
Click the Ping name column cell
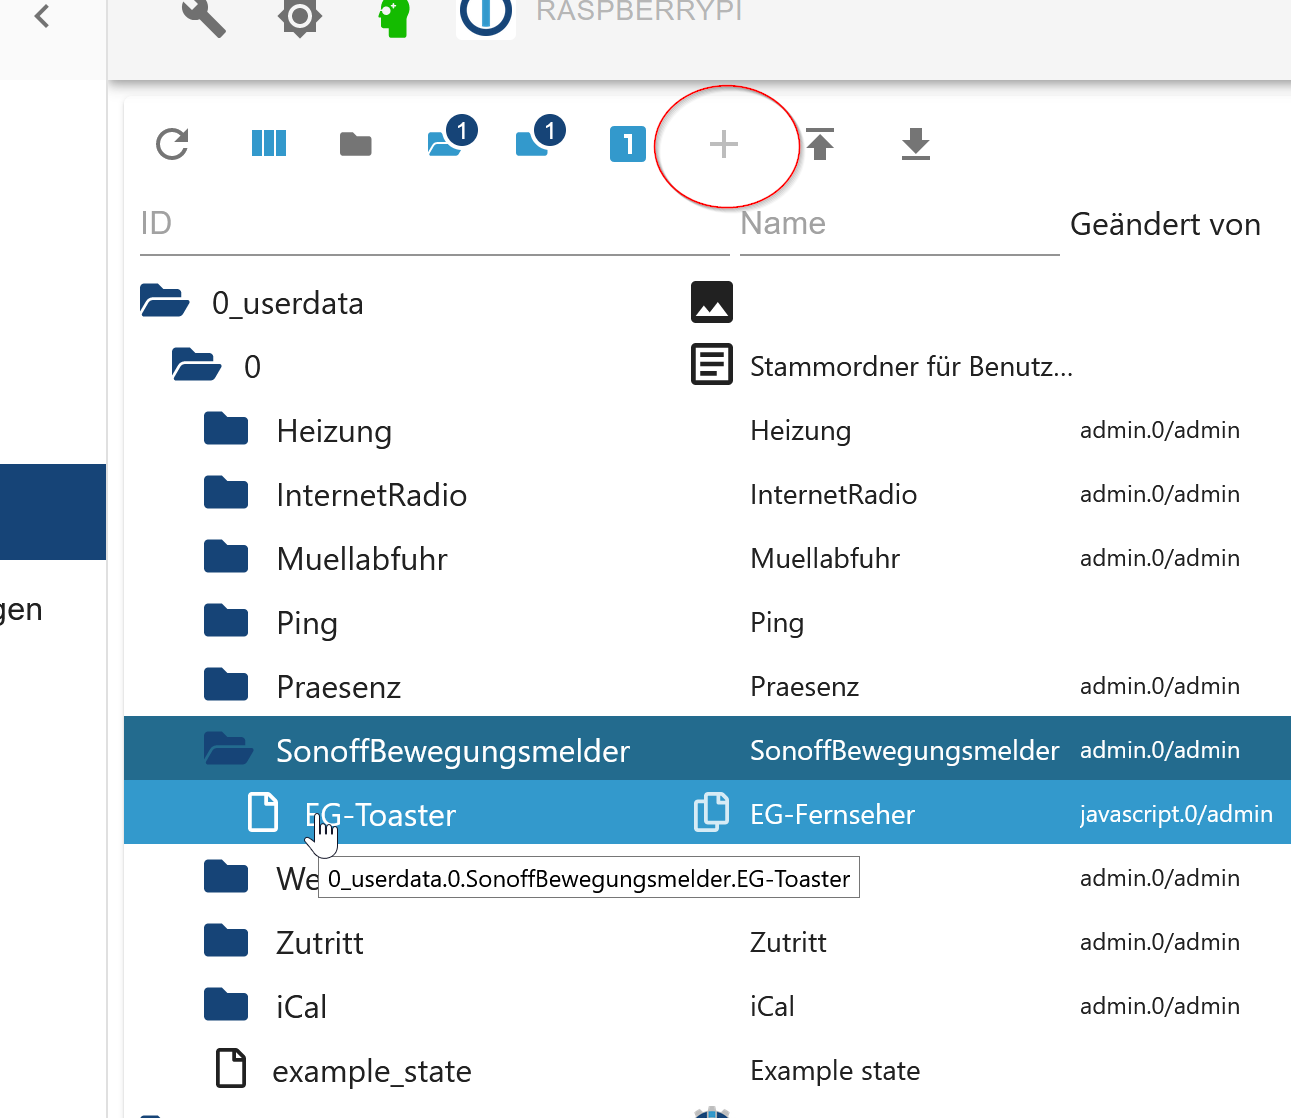(777, 622)
